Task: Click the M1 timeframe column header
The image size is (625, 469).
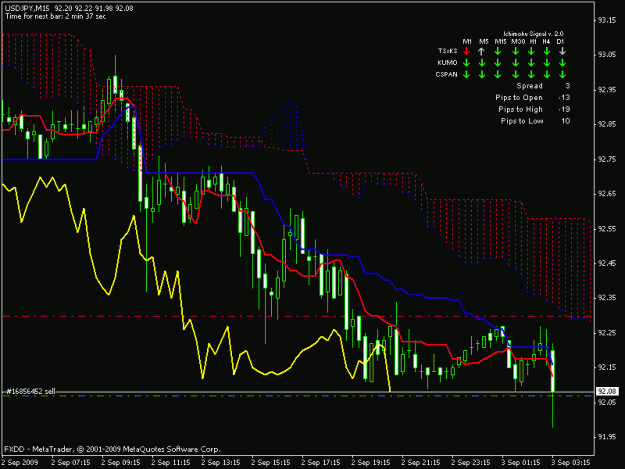Action: [x=467, y=41]
